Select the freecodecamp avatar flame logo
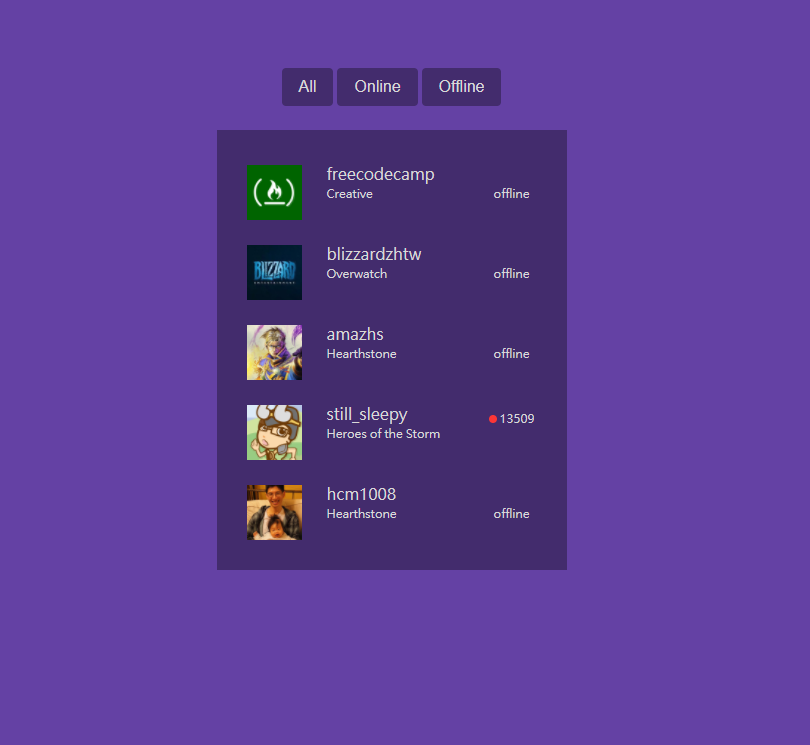Image resolution: width=810 pixels, height=745 pixels. click(x=274, y=192)
